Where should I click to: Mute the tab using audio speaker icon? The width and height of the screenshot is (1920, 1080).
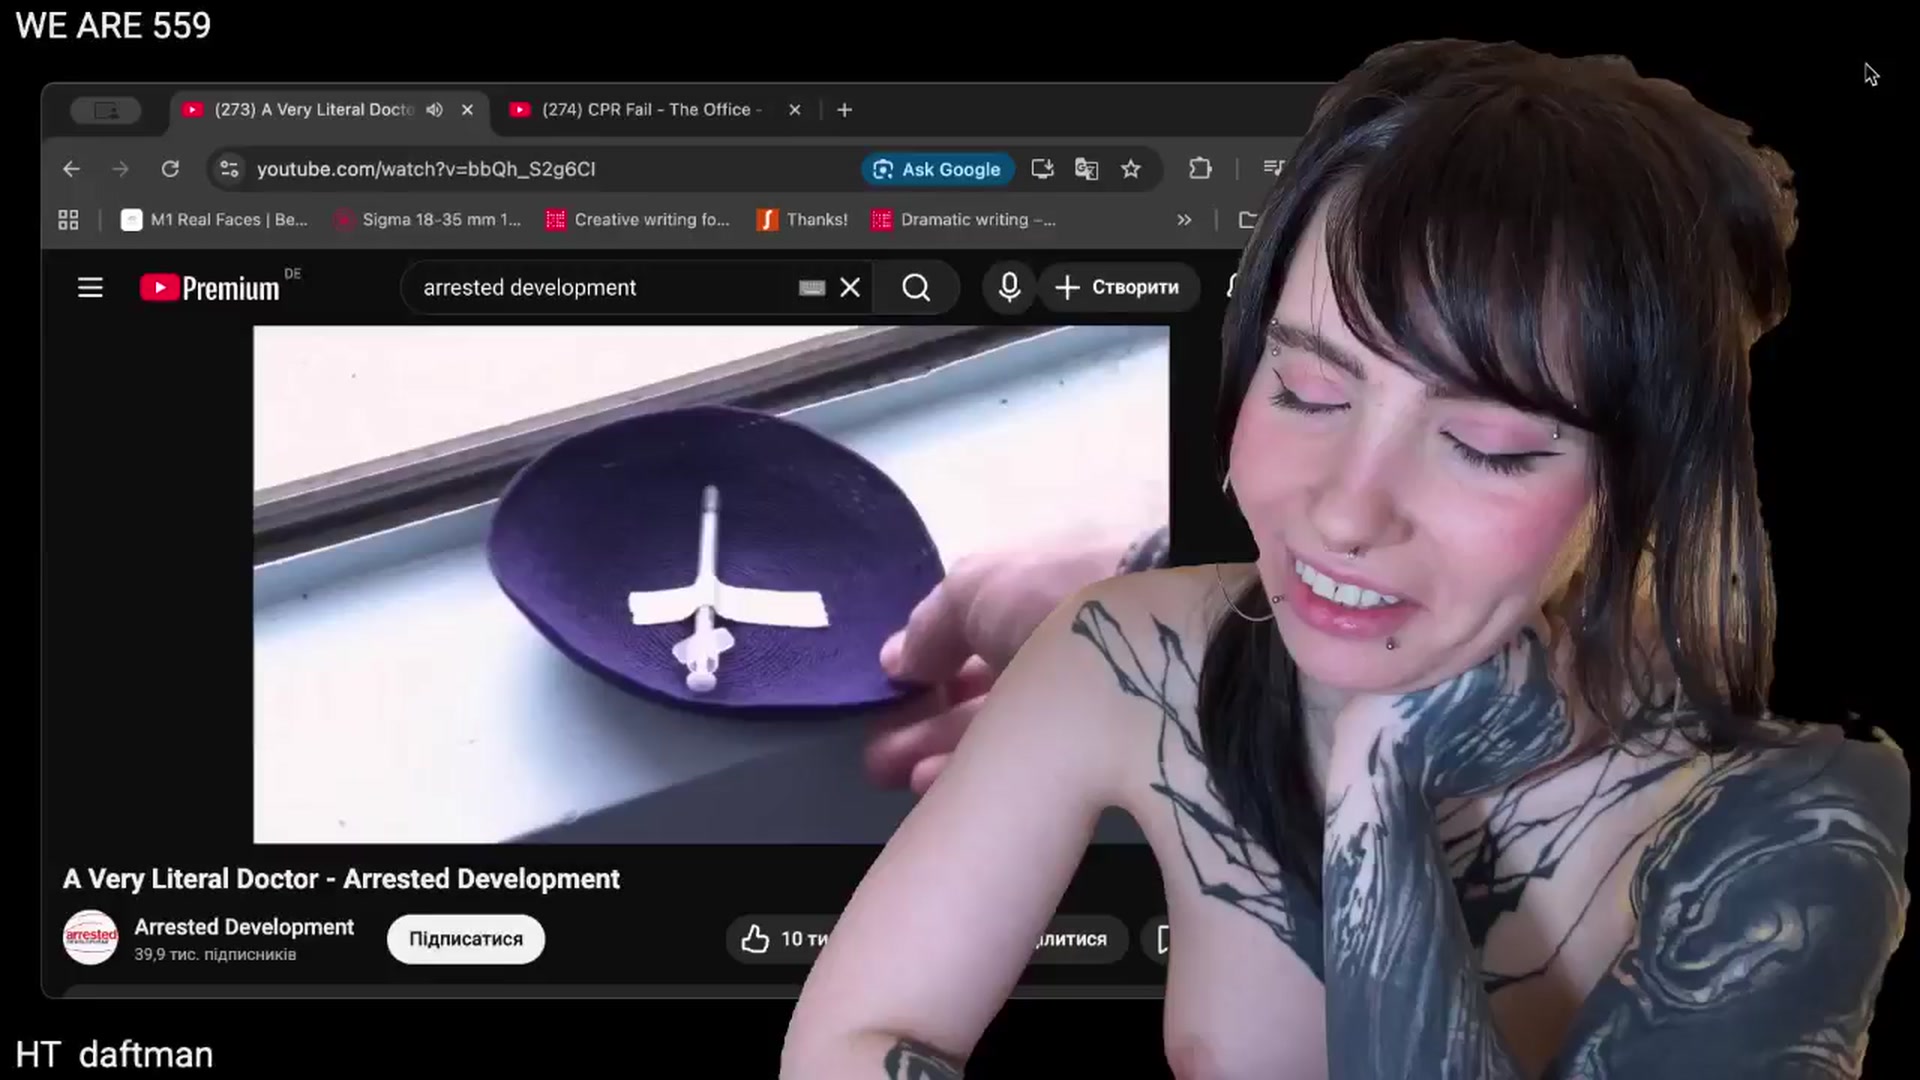tap(434, 110)
